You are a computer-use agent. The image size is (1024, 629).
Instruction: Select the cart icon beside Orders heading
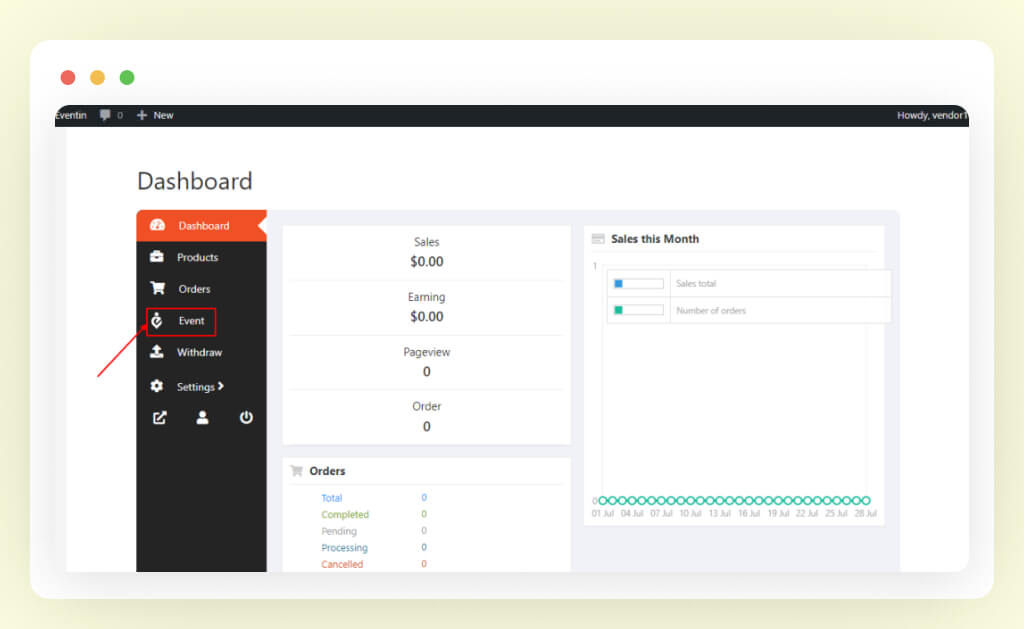tap(296, 471)
